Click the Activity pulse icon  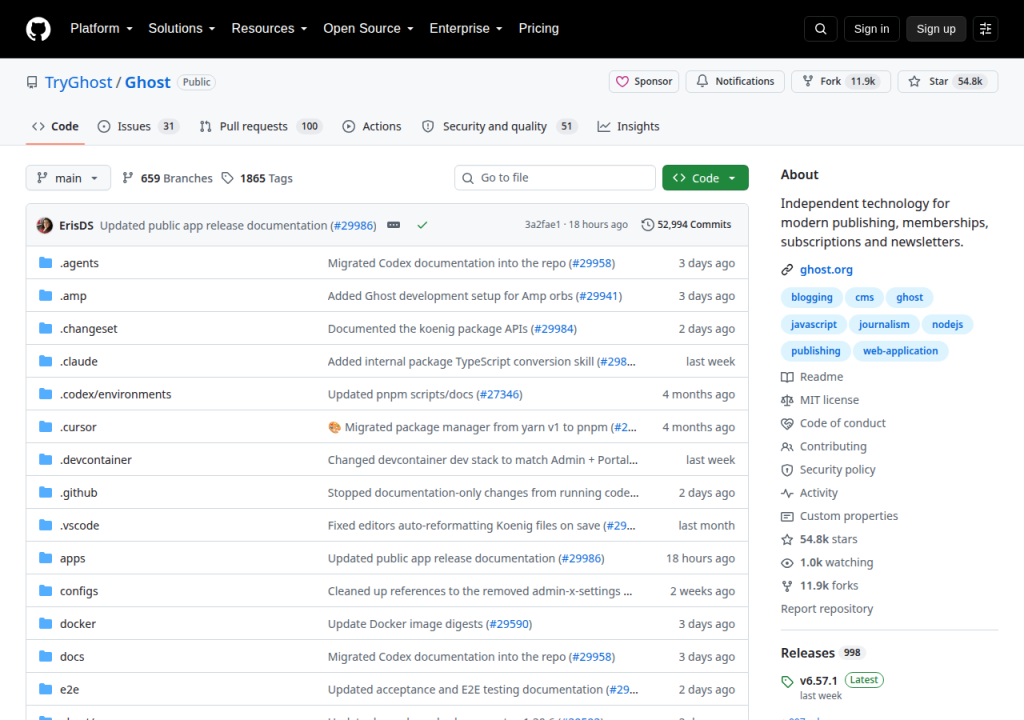pos(787,493)
